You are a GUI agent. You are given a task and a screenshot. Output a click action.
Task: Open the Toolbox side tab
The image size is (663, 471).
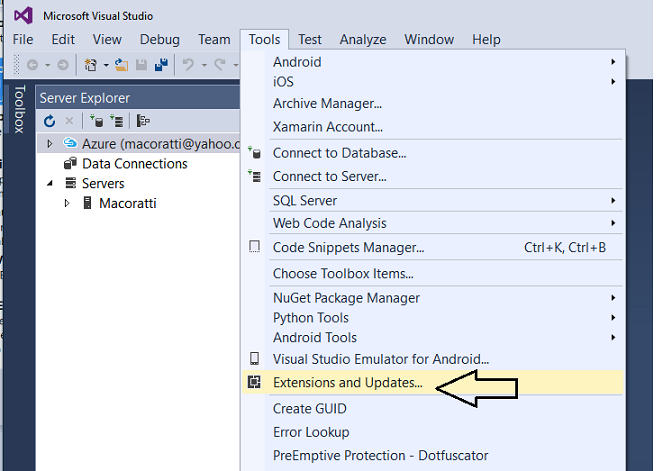19,109
